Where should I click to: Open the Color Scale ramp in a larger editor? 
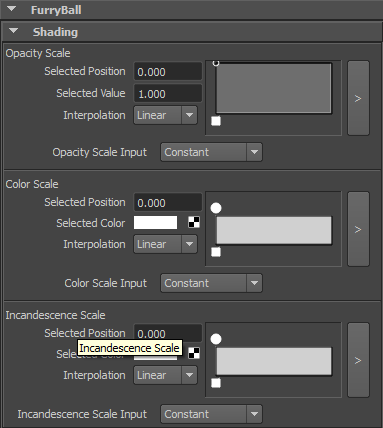click(358, 229)
